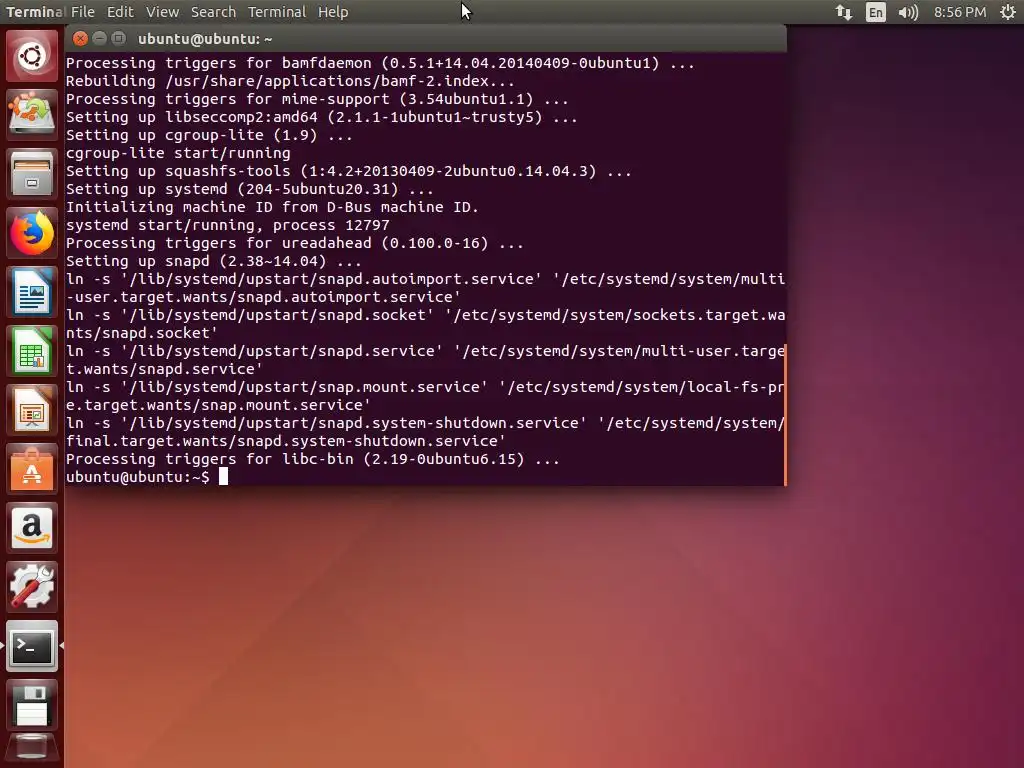Click 'Rebuilding /usr/share/applications/bamf-2.index' line

290,81
